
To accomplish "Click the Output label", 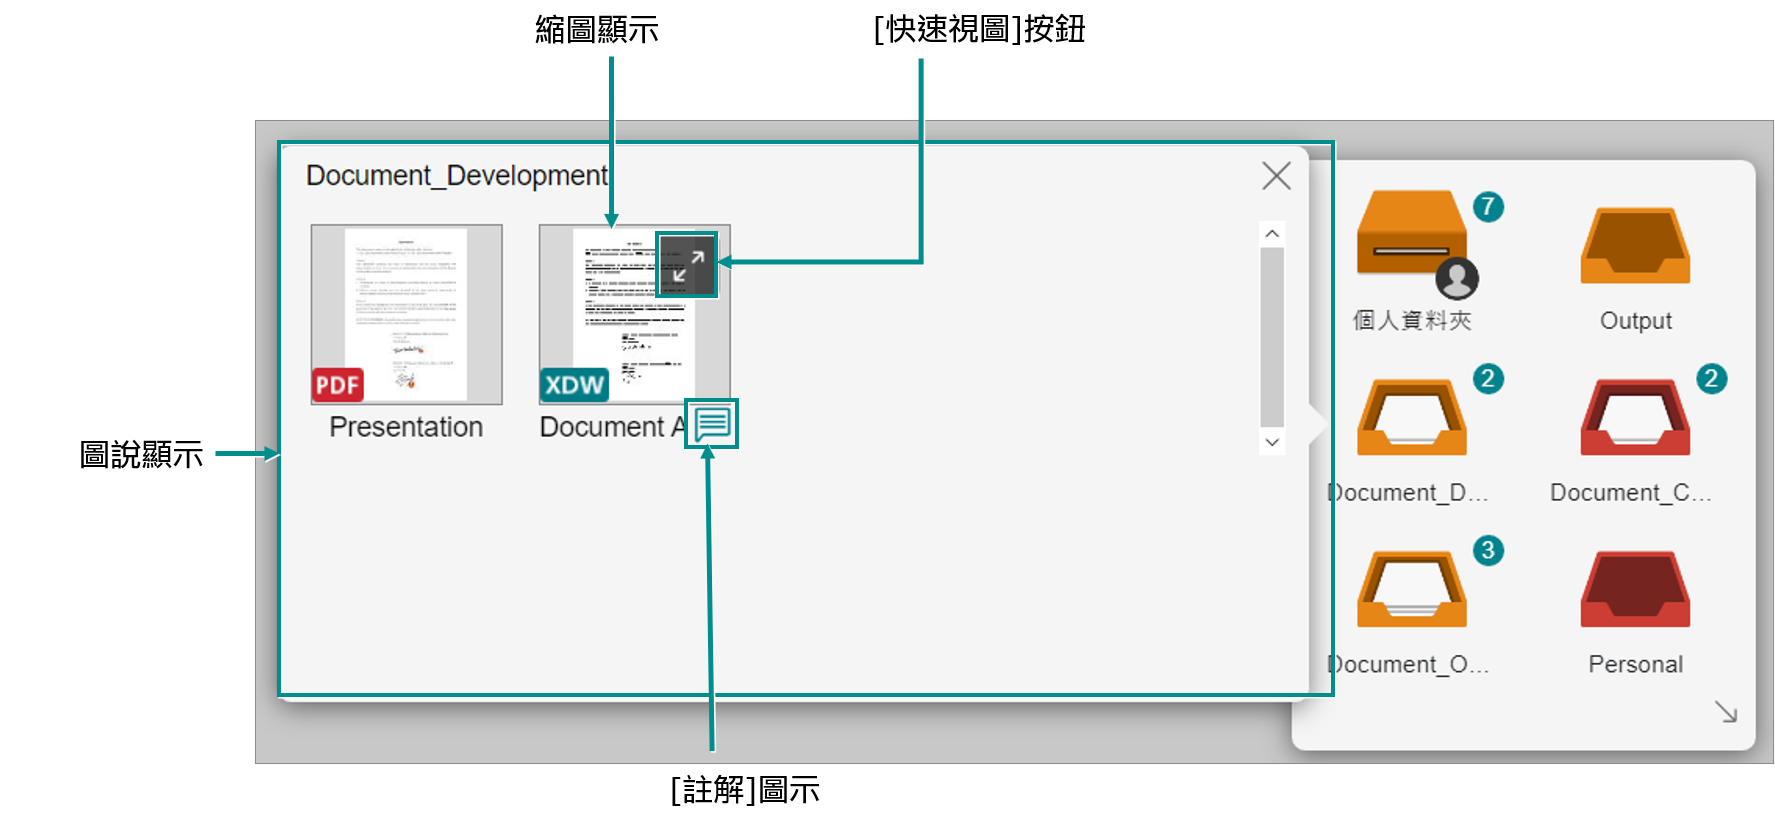I will coord(1635,321).
